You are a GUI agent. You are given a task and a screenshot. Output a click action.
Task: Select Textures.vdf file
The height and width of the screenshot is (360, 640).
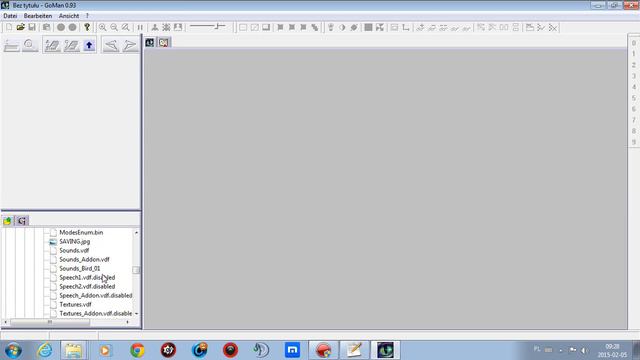click(x=76, y=304)
